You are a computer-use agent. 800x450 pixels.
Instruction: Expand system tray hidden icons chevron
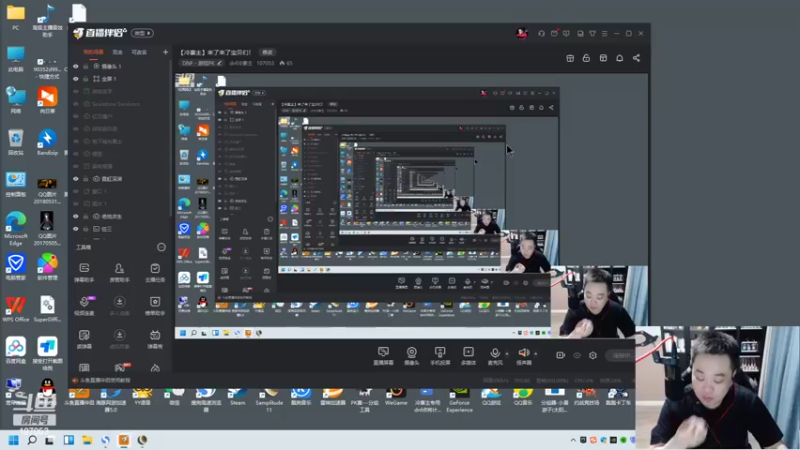click(573, 440)
